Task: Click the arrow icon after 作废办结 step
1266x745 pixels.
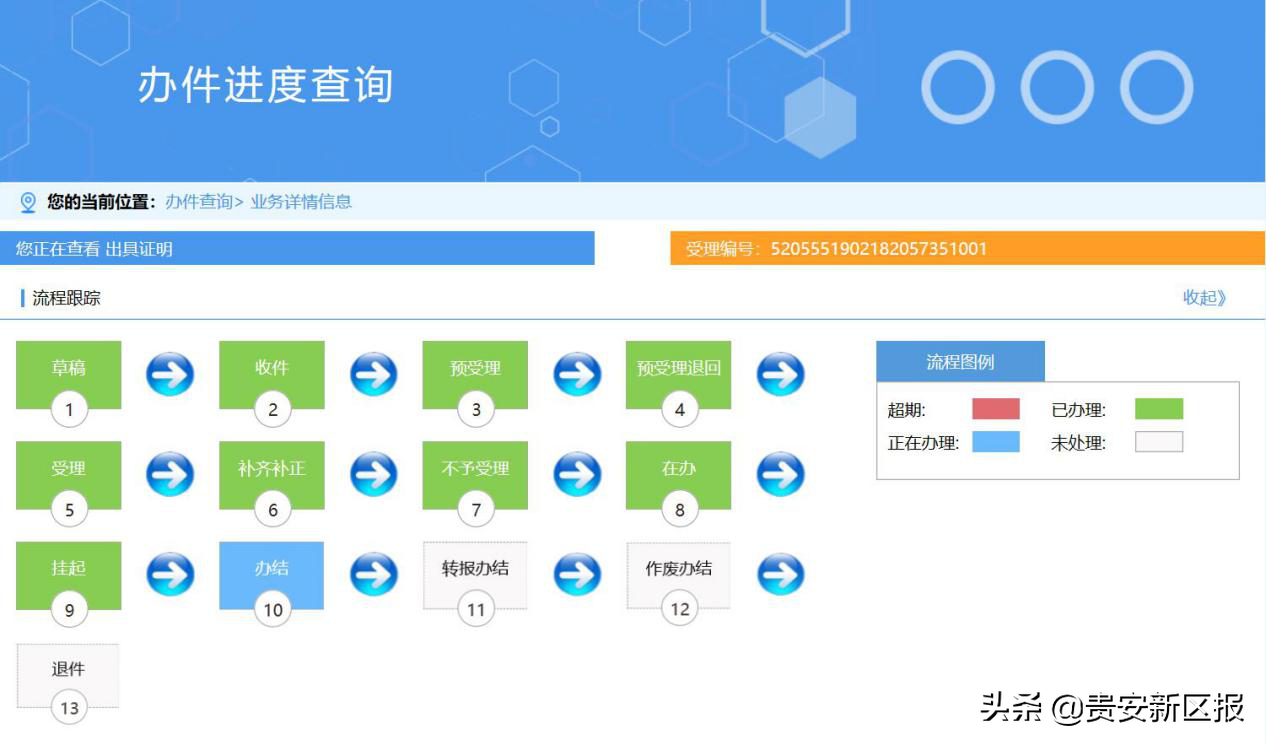Action: coord(780,574)
